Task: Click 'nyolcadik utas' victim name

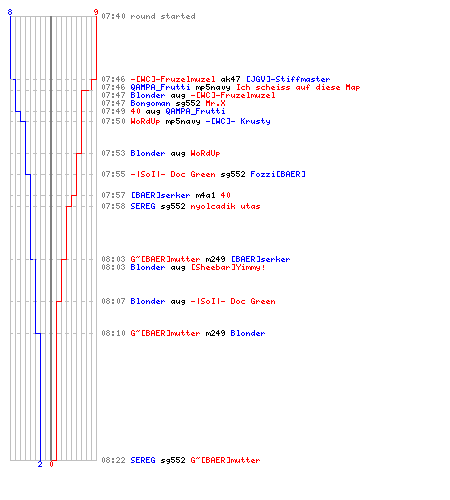Action: click(225, 206)
